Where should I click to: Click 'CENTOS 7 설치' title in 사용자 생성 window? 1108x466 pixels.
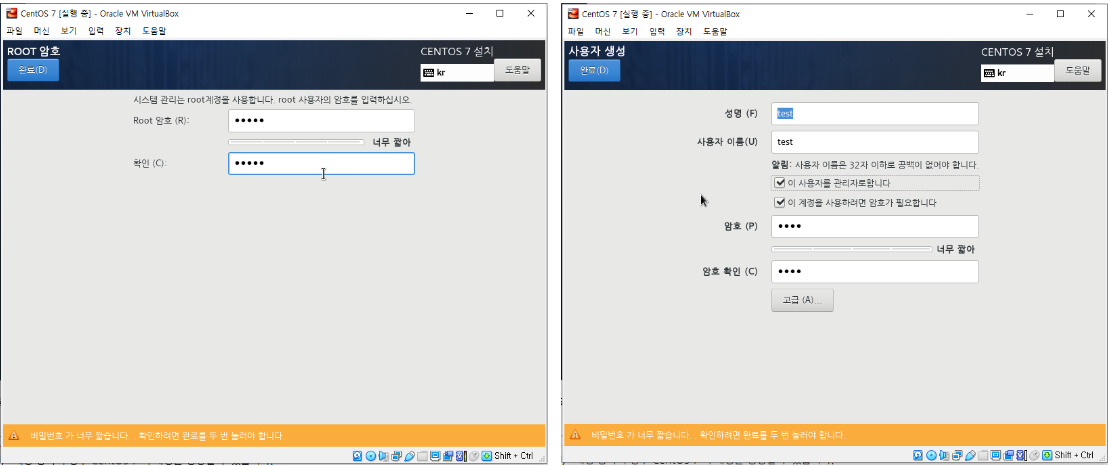click(x=1017, y=52)
